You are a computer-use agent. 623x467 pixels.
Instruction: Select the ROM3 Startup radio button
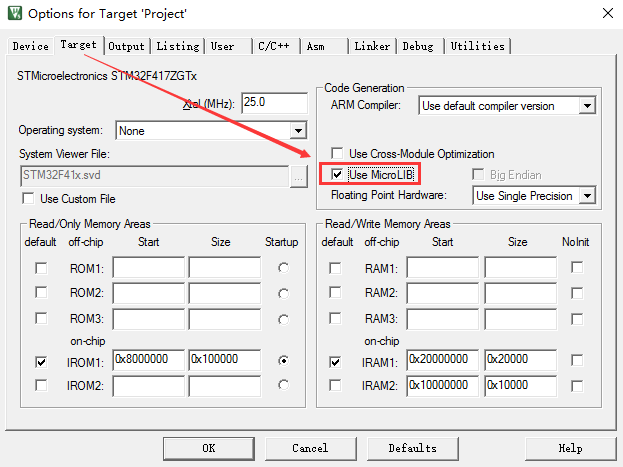point(283,320)
